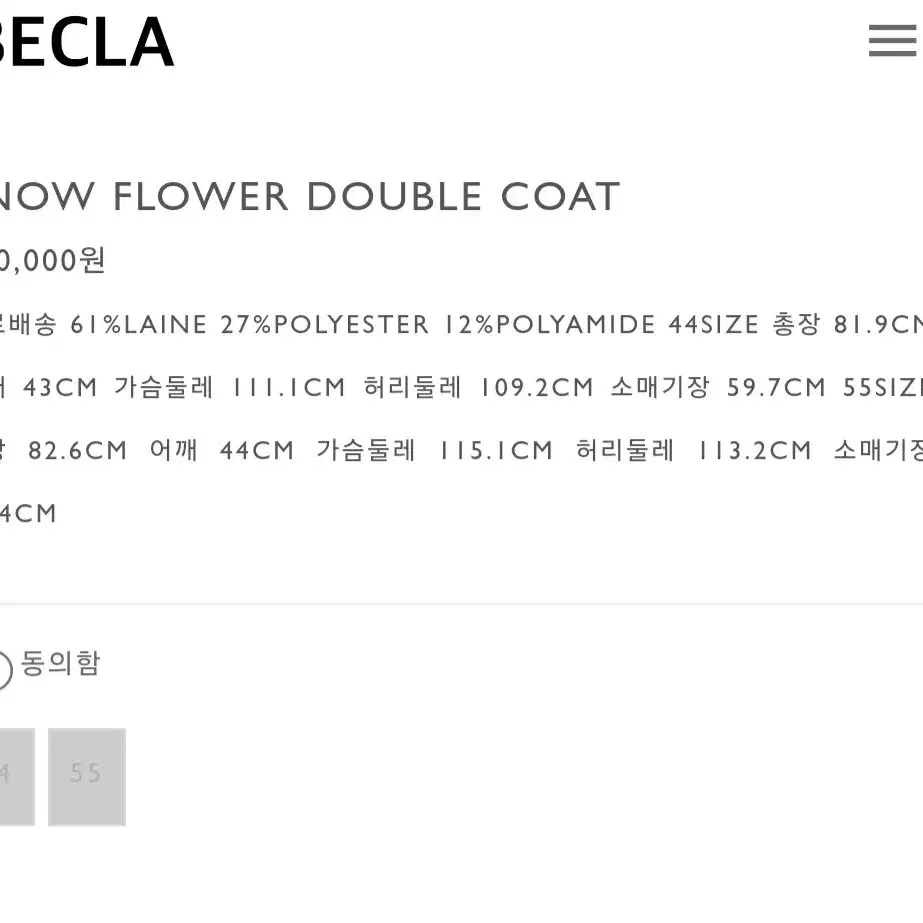The width and height of the screenshot is (923, 923).
Task: Click the 허리둘레 113.2CM measurement text
Action: (x=693, y=450)
